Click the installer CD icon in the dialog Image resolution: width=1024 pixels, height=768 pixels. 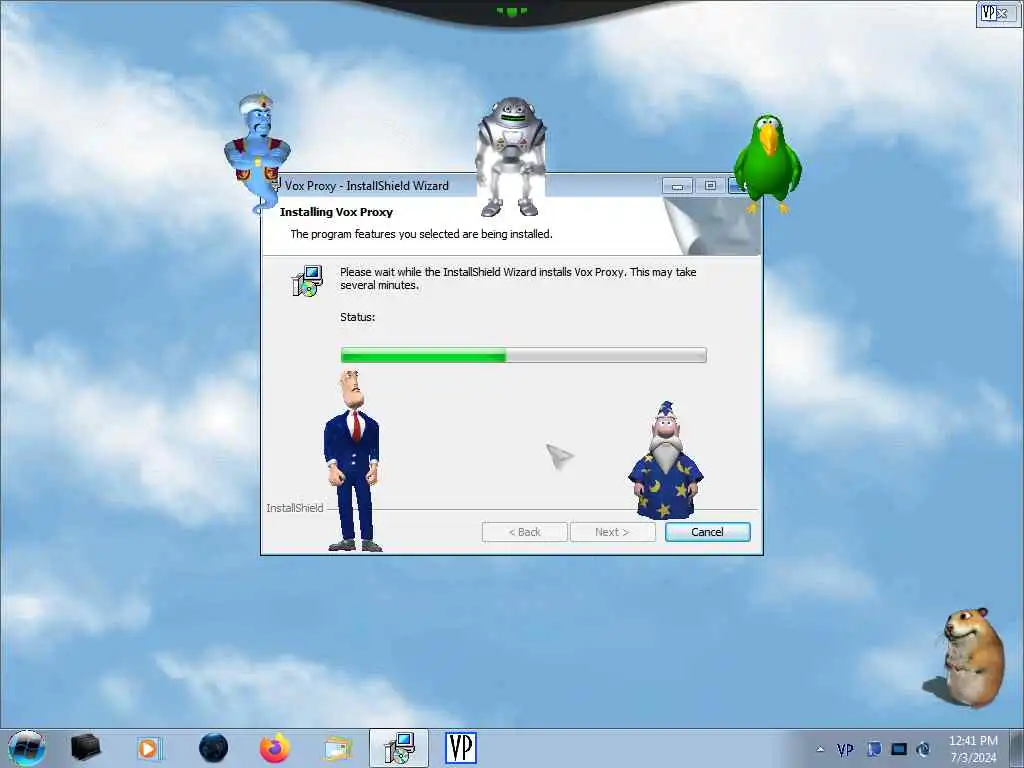[x=307, y=281]
